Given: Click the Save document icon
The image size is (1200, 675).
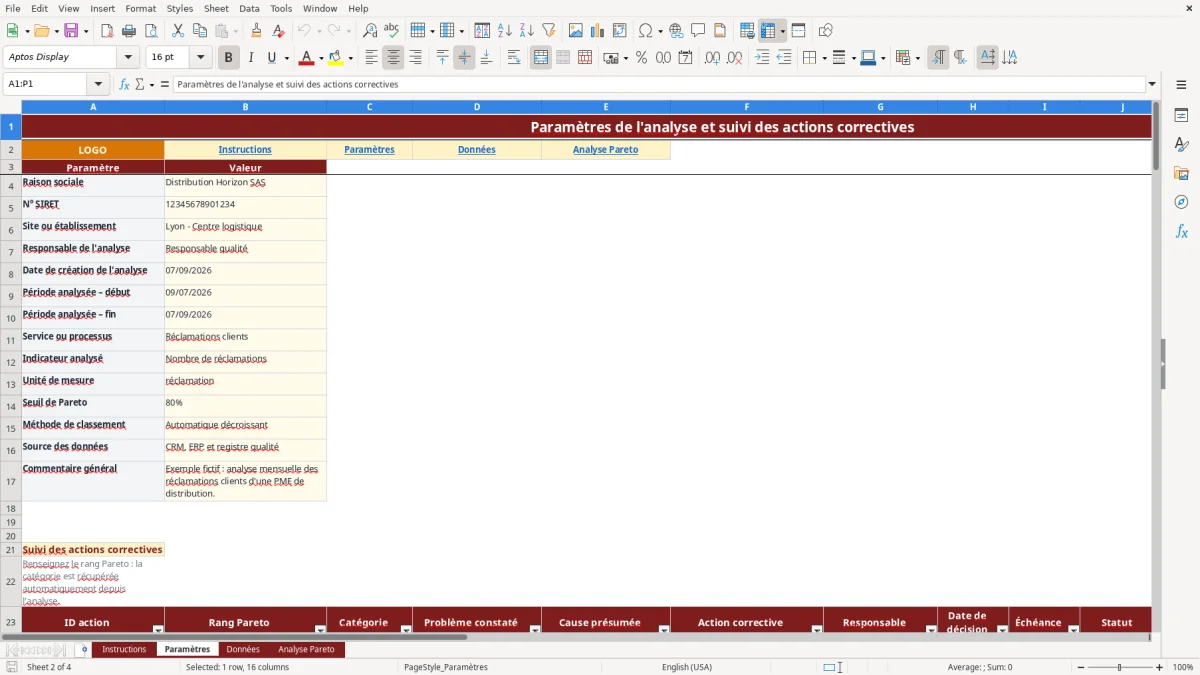Looking at the screenshot, I should click(x=72, y=31).
